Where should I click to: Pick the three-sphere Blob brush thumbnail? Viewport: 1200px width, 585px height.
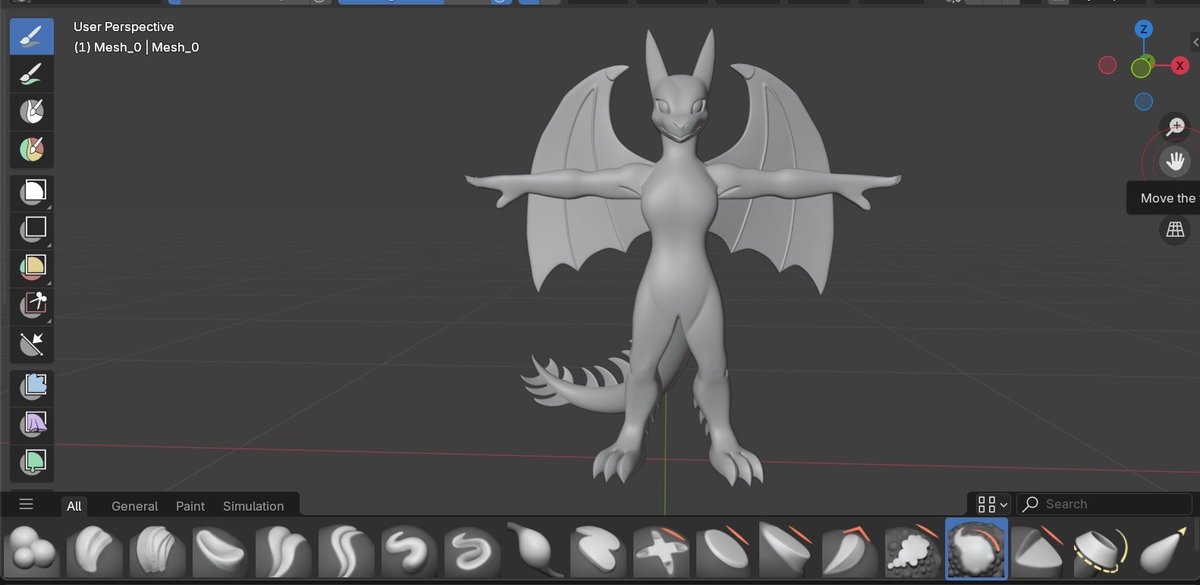[34, 550]
